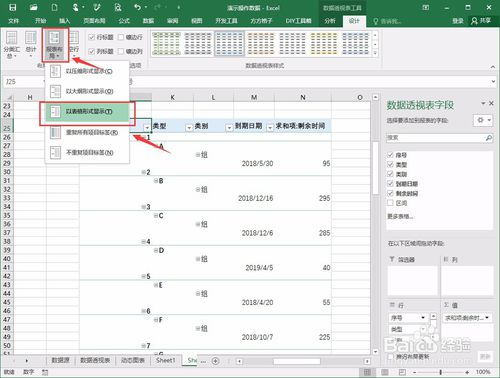500x378 pixels.
Task: Open the 文件 File tab
Action: tap(14, 21)
